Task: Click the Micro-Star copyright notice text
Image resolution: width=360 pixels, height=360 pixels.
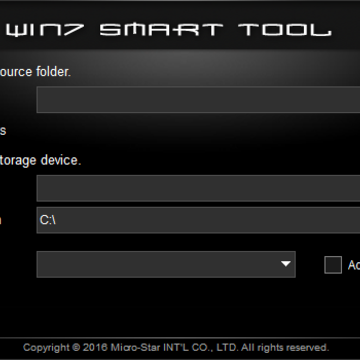Action: pyautogui.click(x=176, y=348)
